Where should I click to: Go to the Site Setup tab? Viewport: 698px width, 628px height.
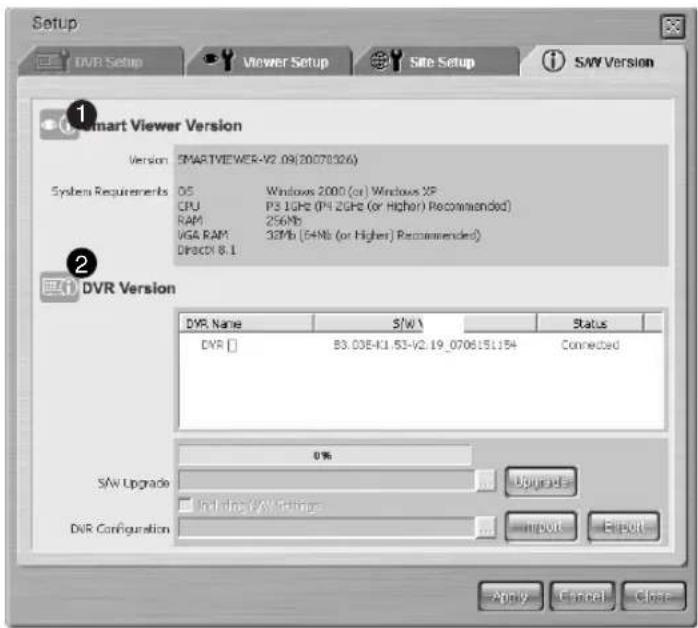438,61
